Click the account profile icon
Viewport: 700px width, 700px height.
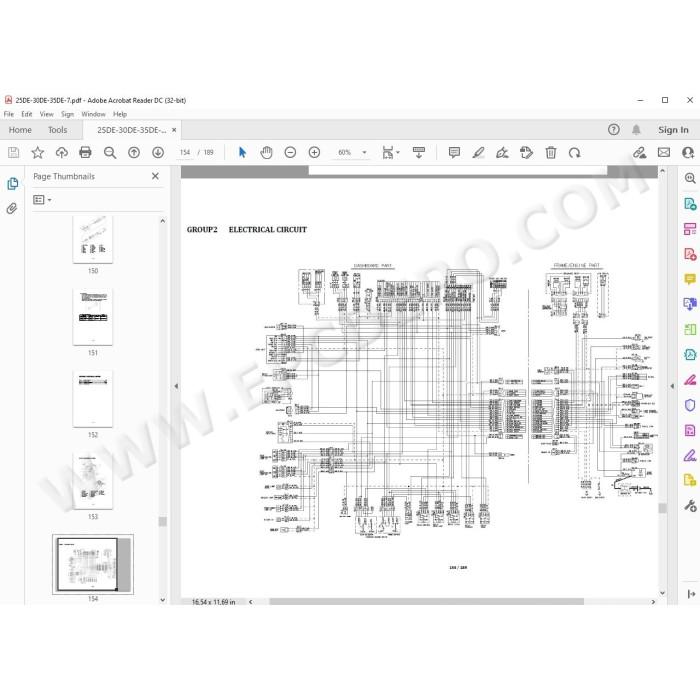coord(688,153)
